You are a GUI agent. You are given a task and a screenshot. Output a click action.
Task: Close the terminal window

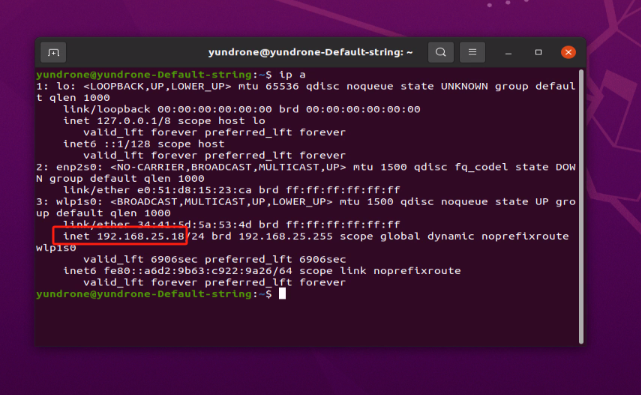tap(568, 52)
